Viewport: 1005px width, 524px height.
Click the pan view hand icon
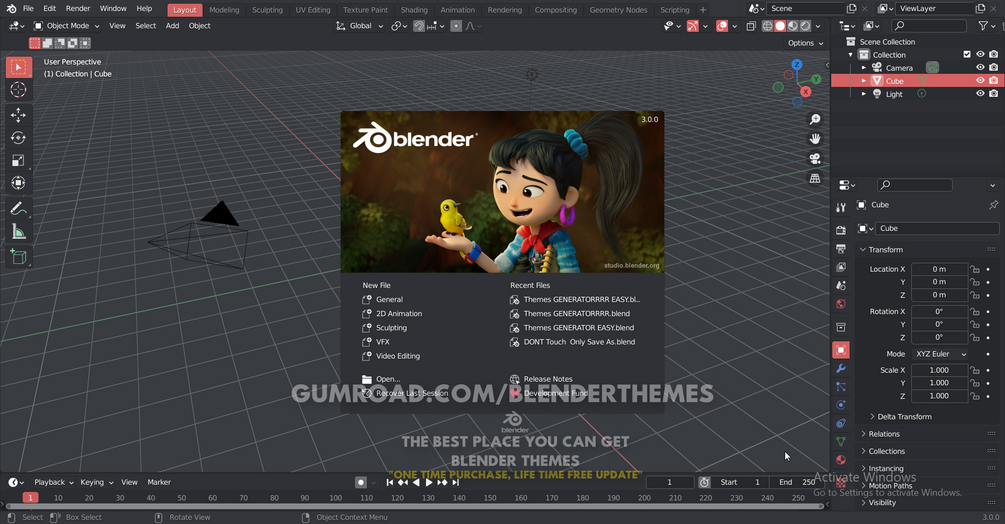click(815, 139)
